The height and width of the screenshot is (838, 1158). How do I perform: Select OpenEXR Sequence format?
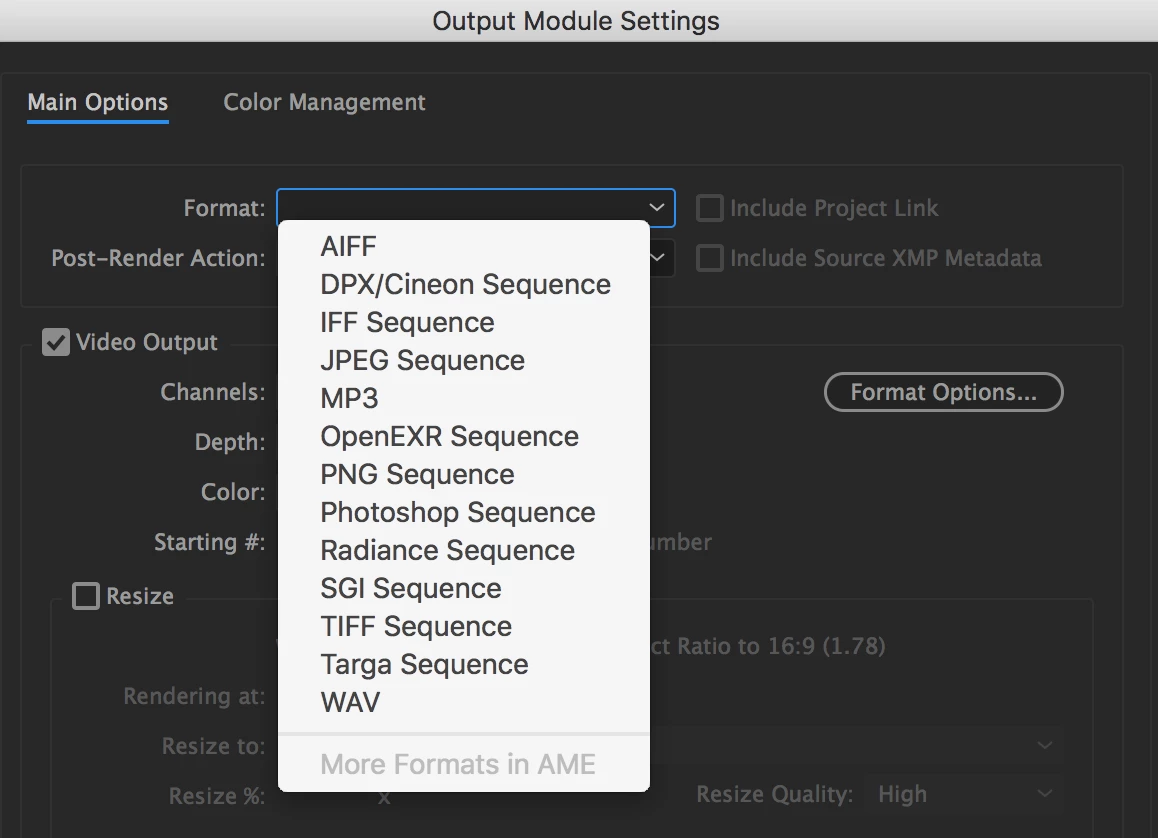449,436
